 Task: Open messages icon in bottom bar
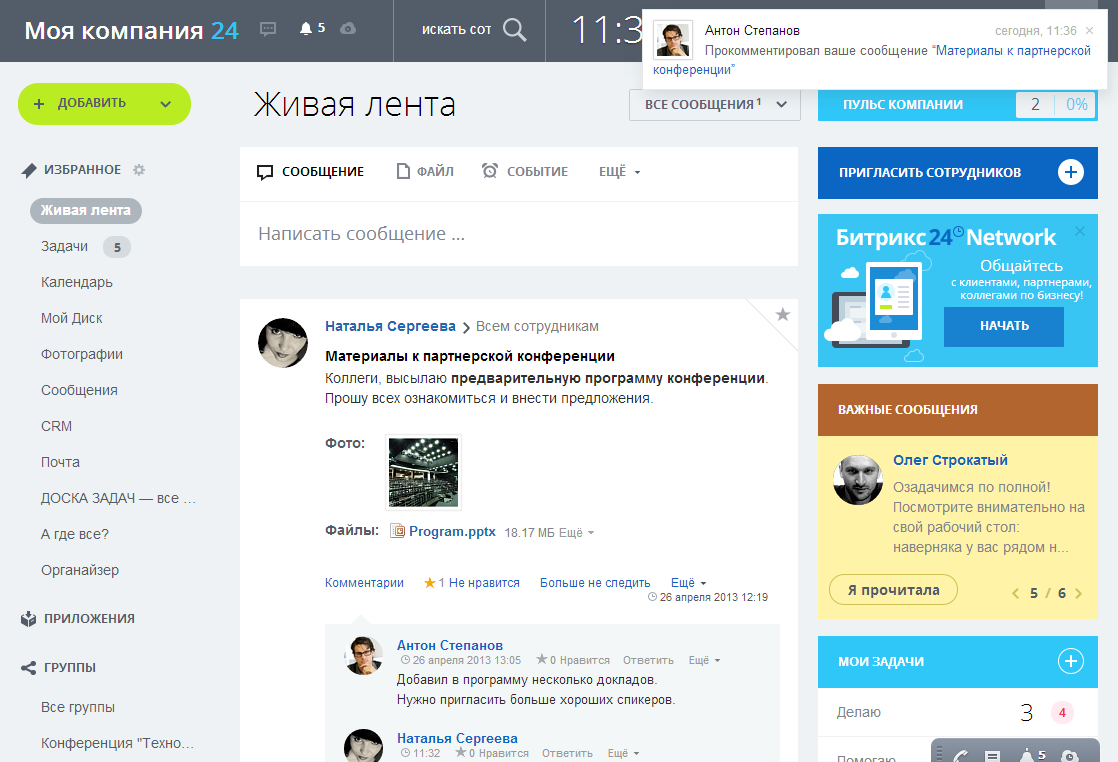tap(993, 756)
